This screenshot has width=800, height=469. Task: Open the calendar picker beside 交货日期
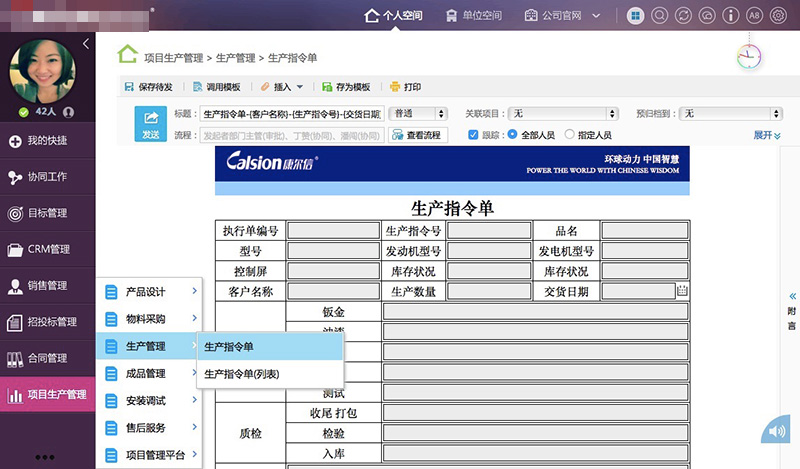click(682, 291)
